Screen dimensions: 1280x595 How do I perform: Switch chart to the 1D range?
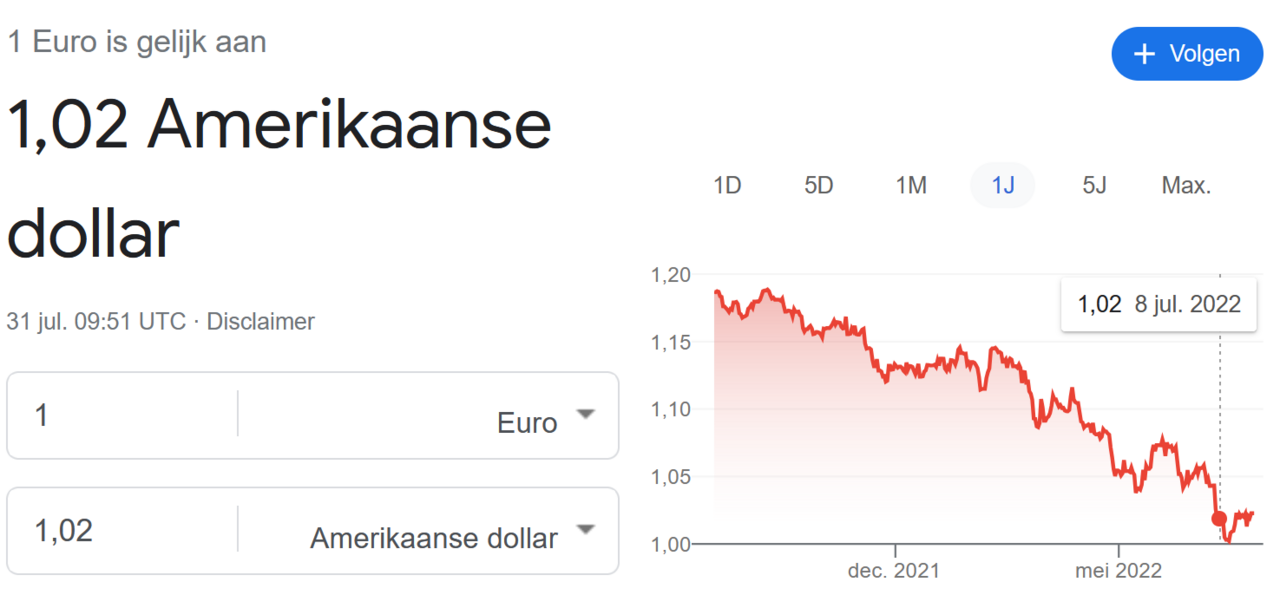[x=727, y=185]
